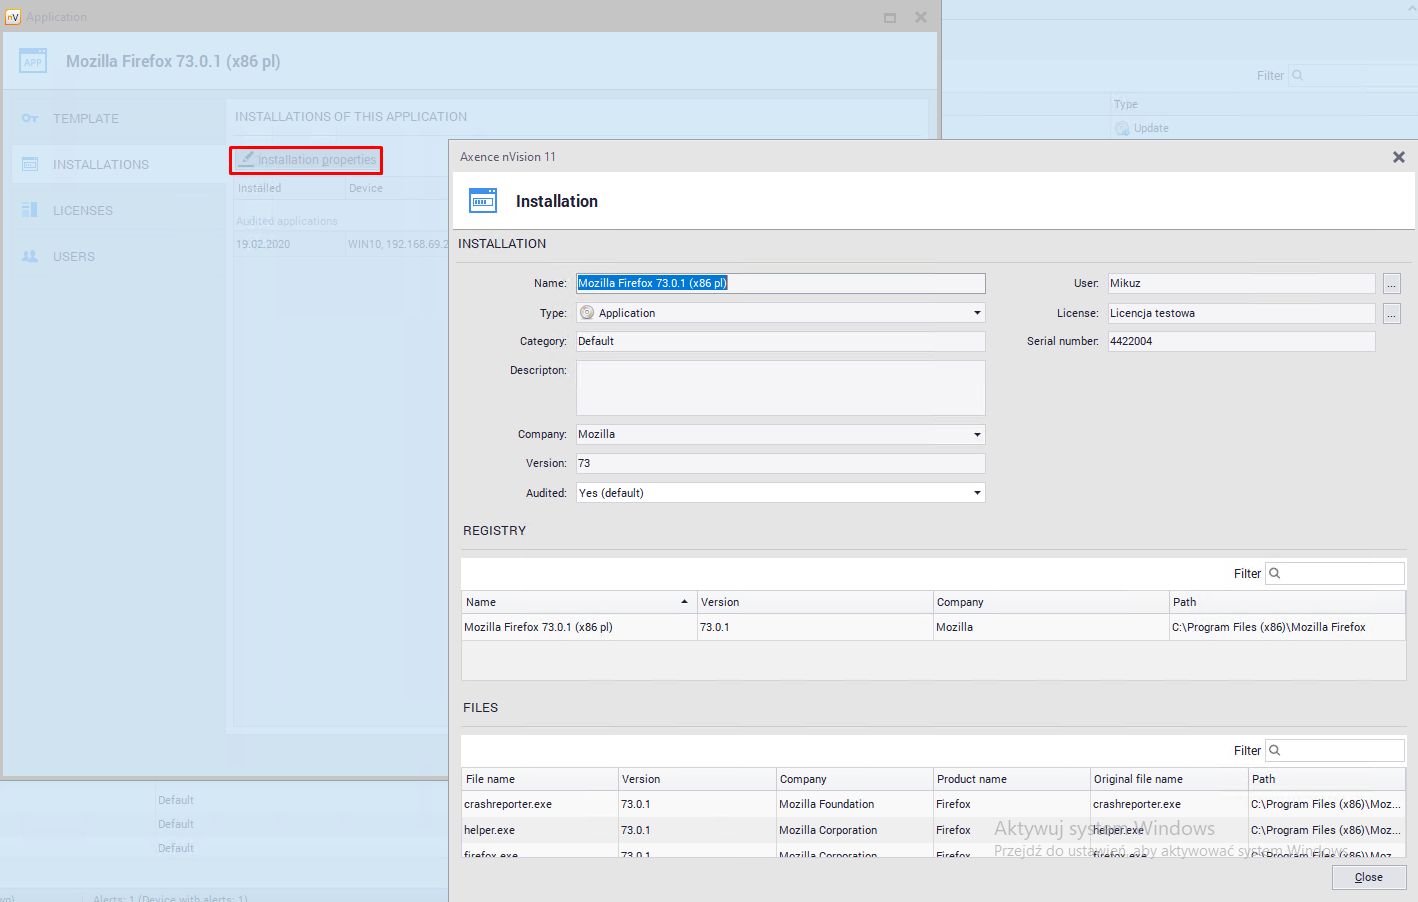Click into the Description text area
Image resolution: width=1418 pixels, height=902 pixels.
coord(780,388)
